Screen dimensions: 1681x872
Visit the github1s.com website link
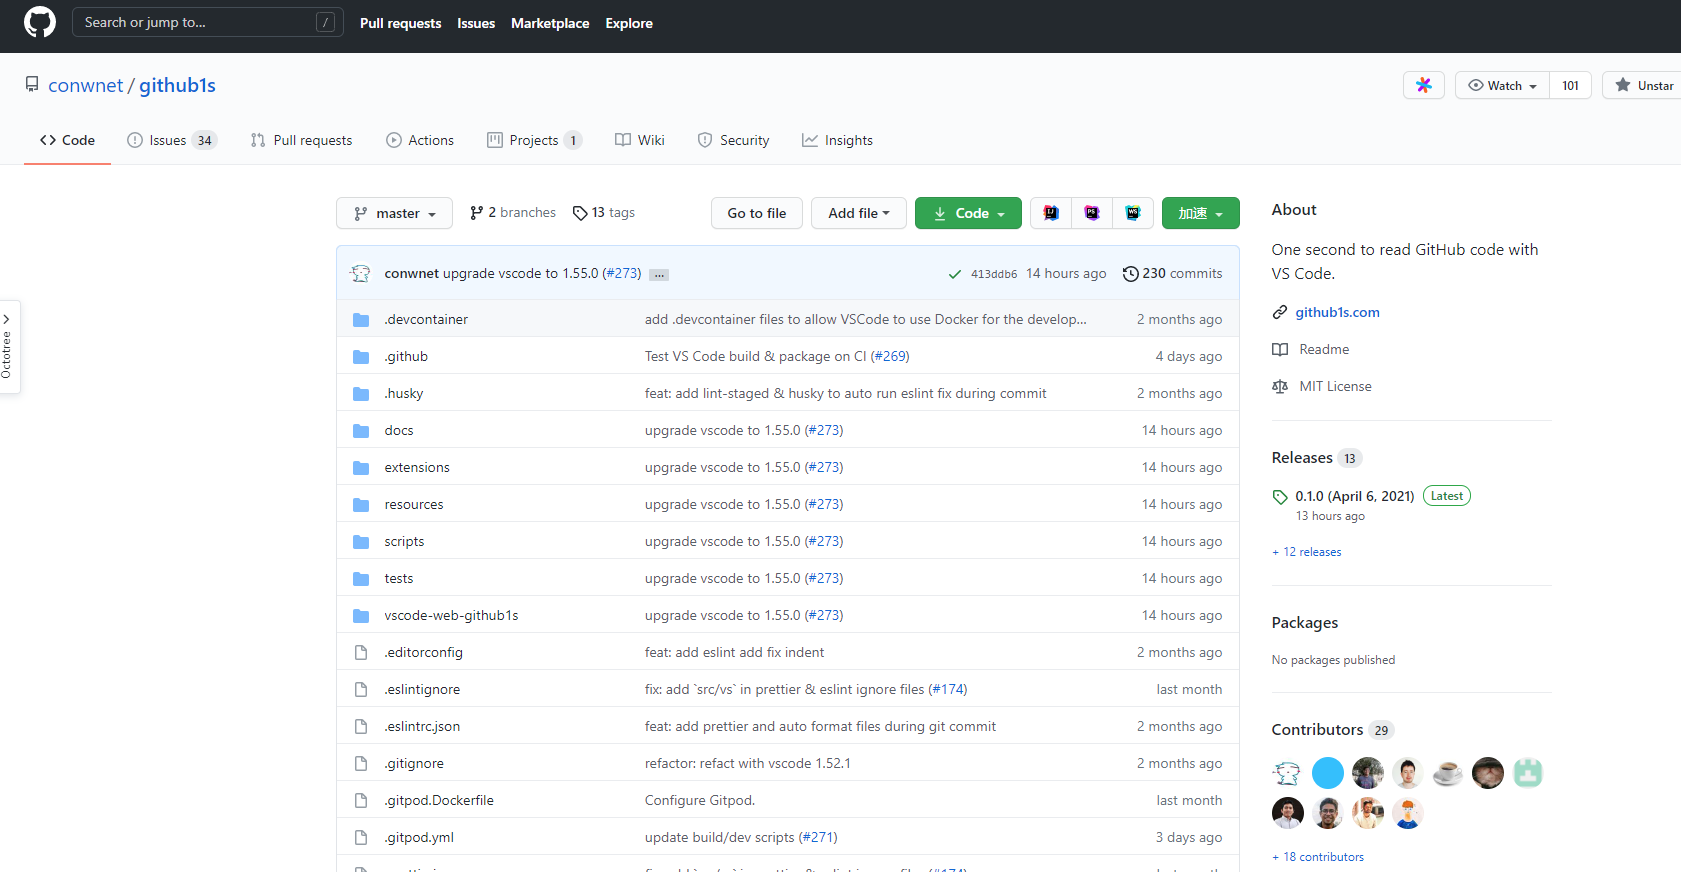[x=1337, y=313]
